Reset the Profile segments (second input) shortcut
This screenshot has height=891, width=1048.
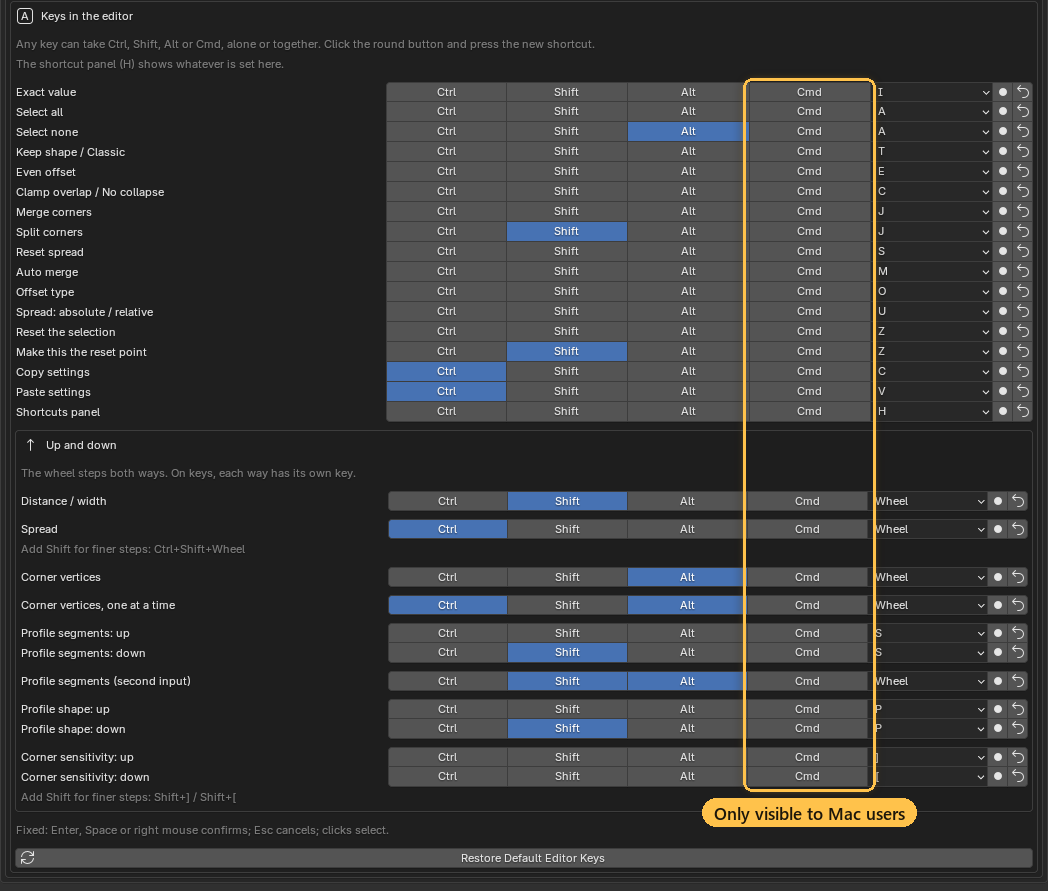coord(1018,681)
